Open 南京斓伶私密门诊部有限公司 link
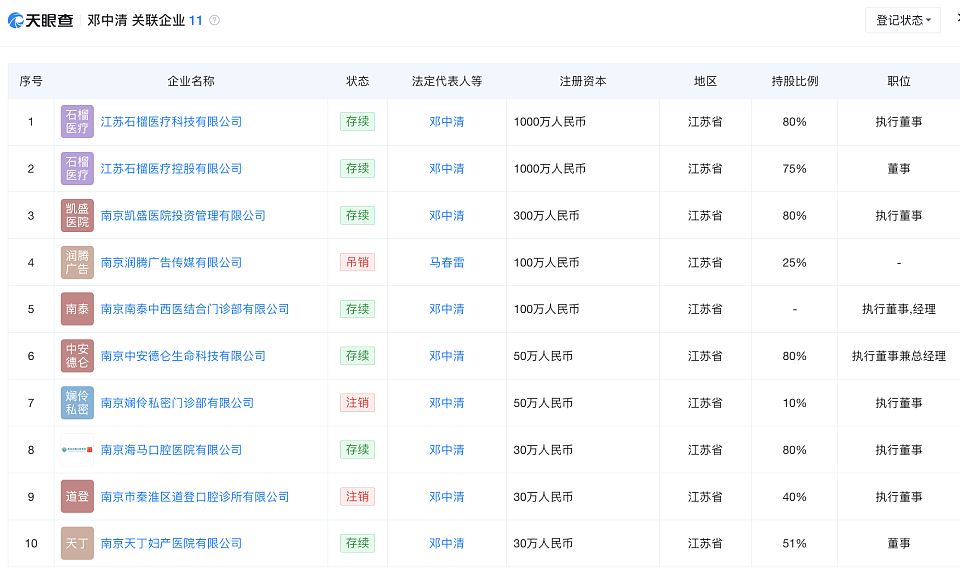Image resolution: width=960 pixels, height=569 pixels. [x=177, y=403]
